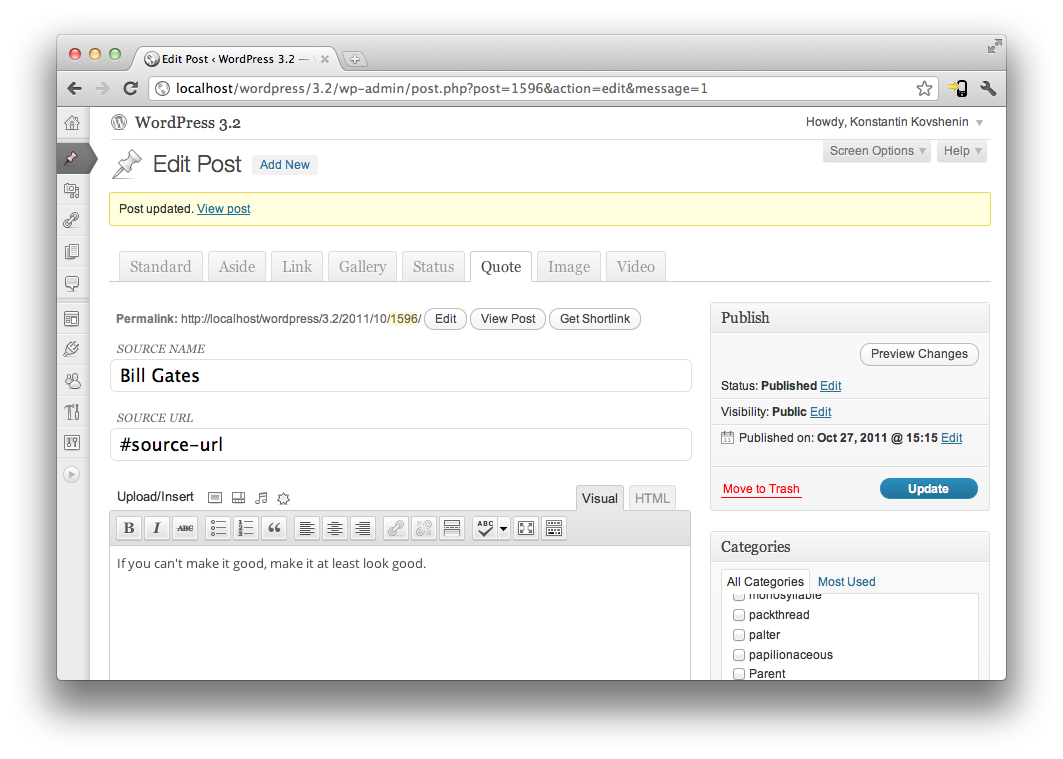Click Add New post button

tap(285, 165)
